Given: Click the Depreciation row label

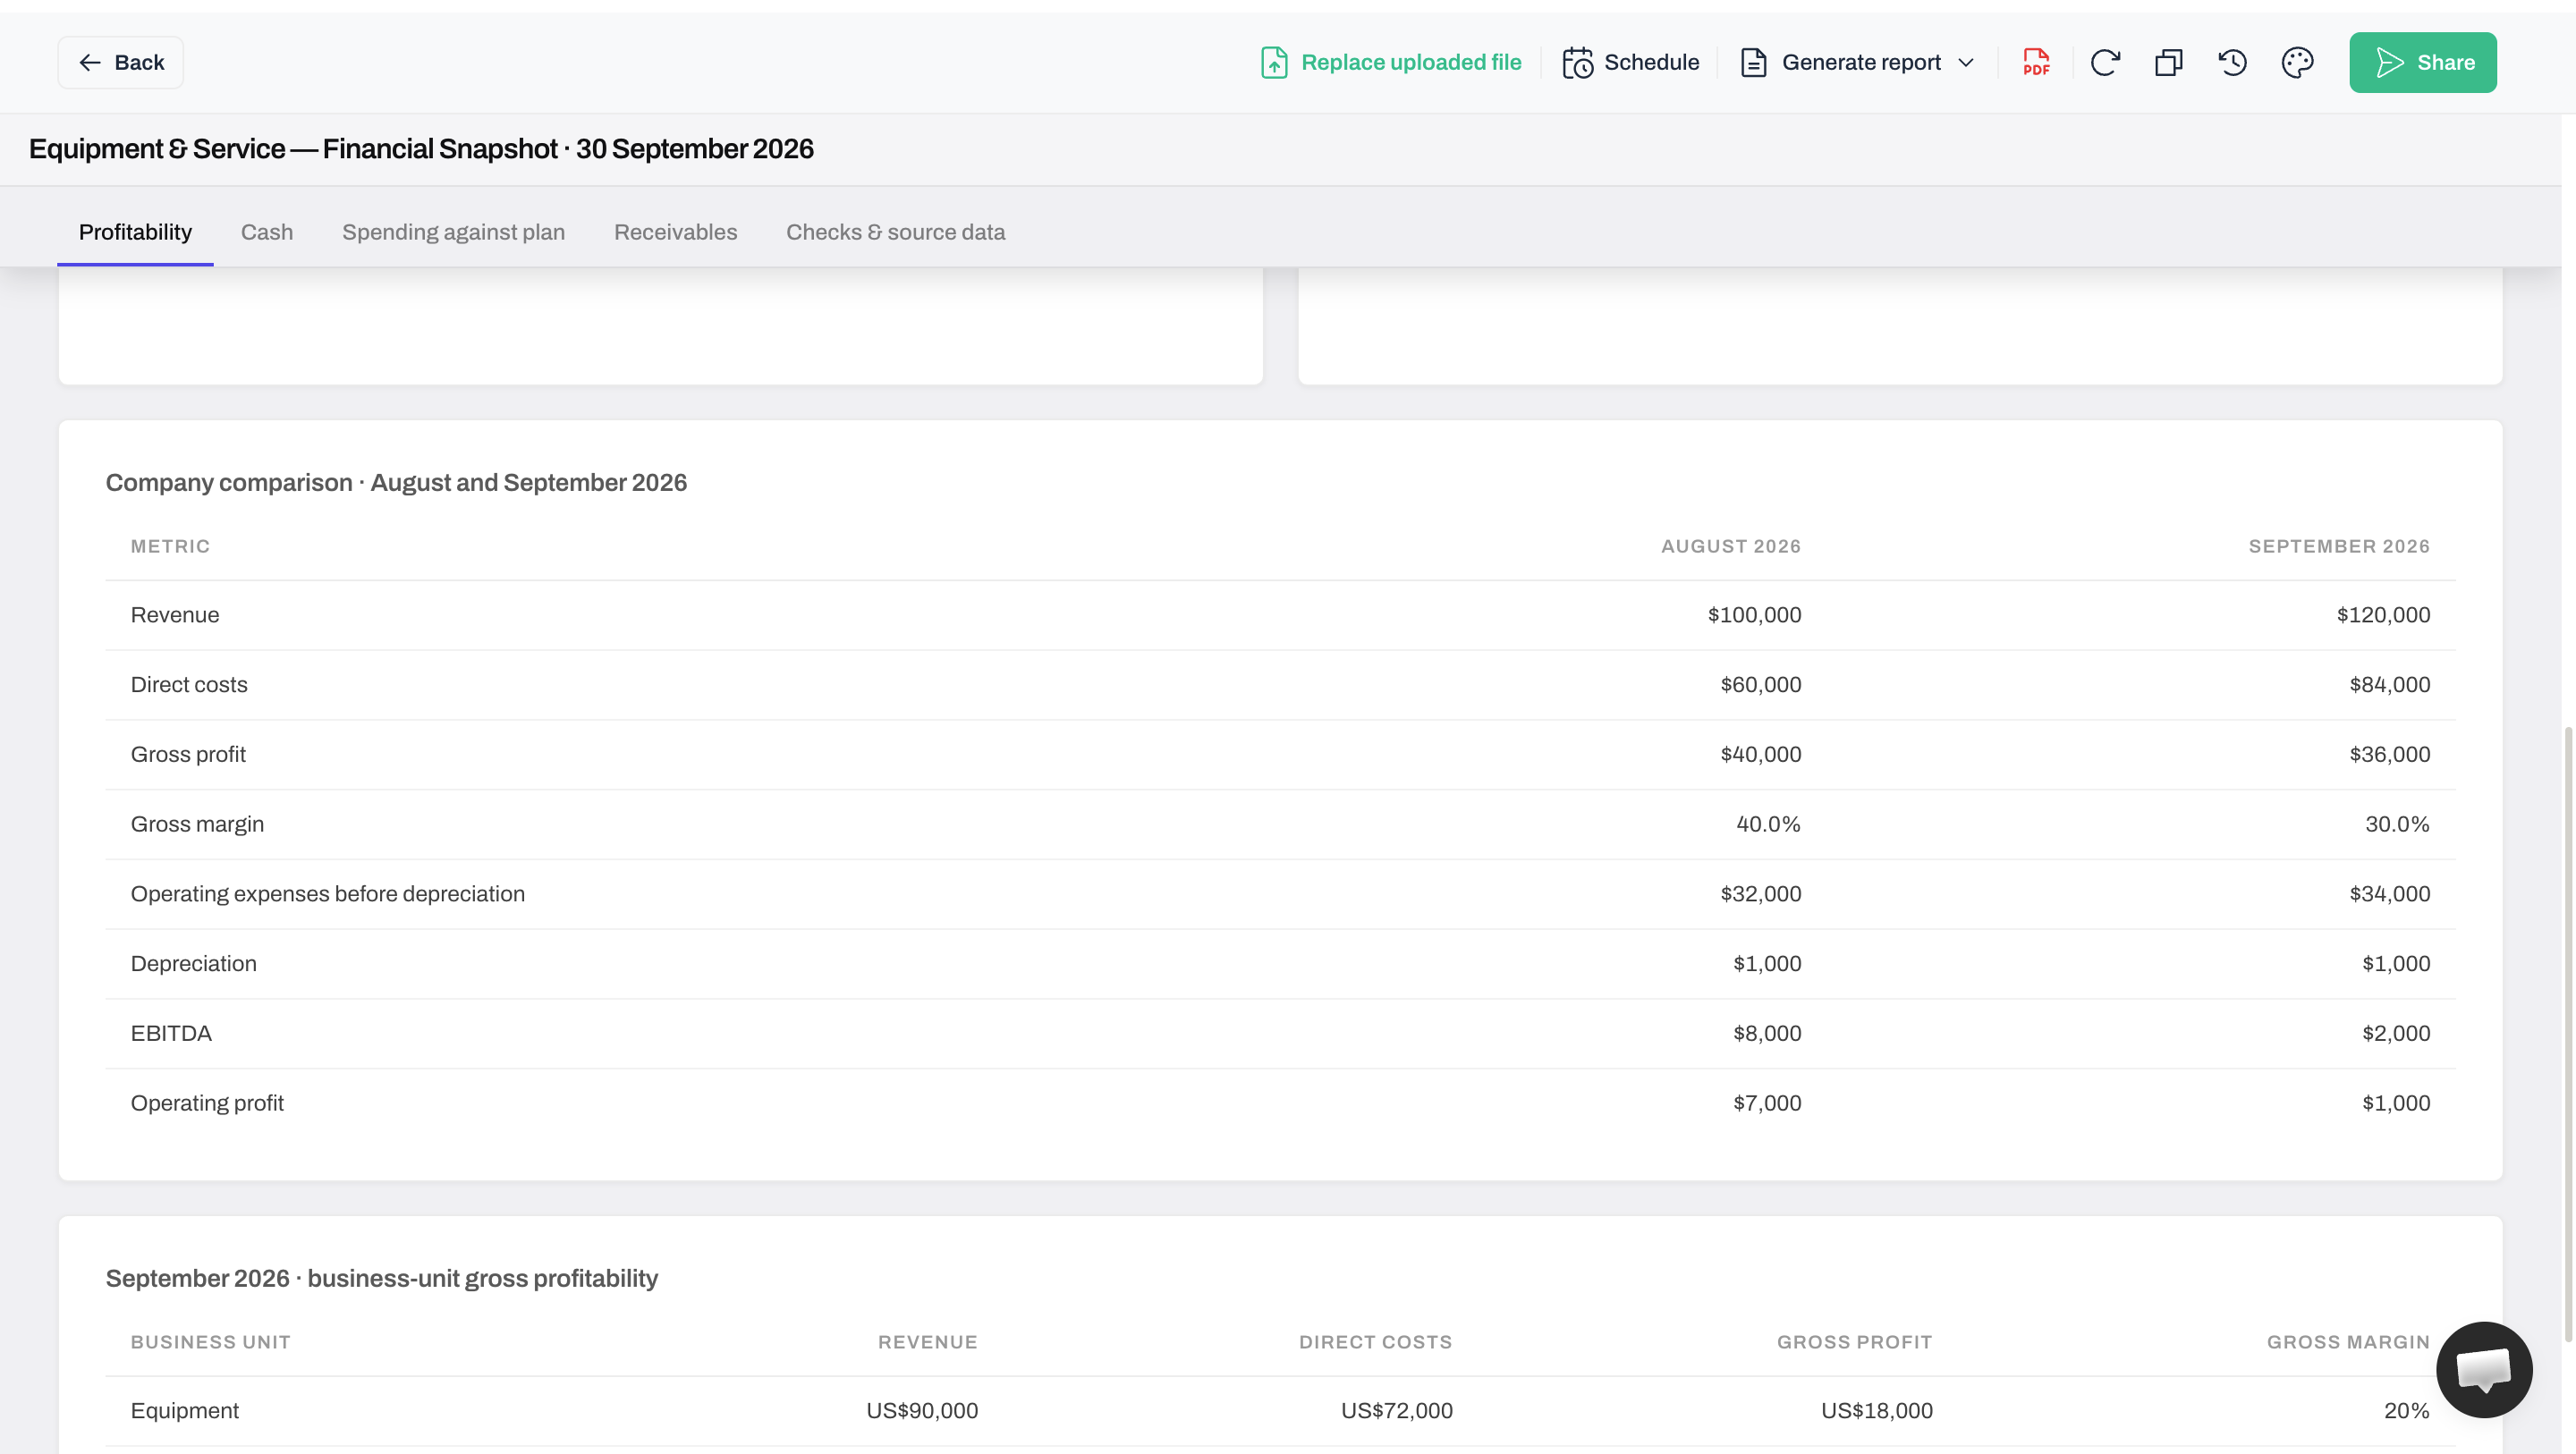Looking at the screenshot, I should coord(194,964).
